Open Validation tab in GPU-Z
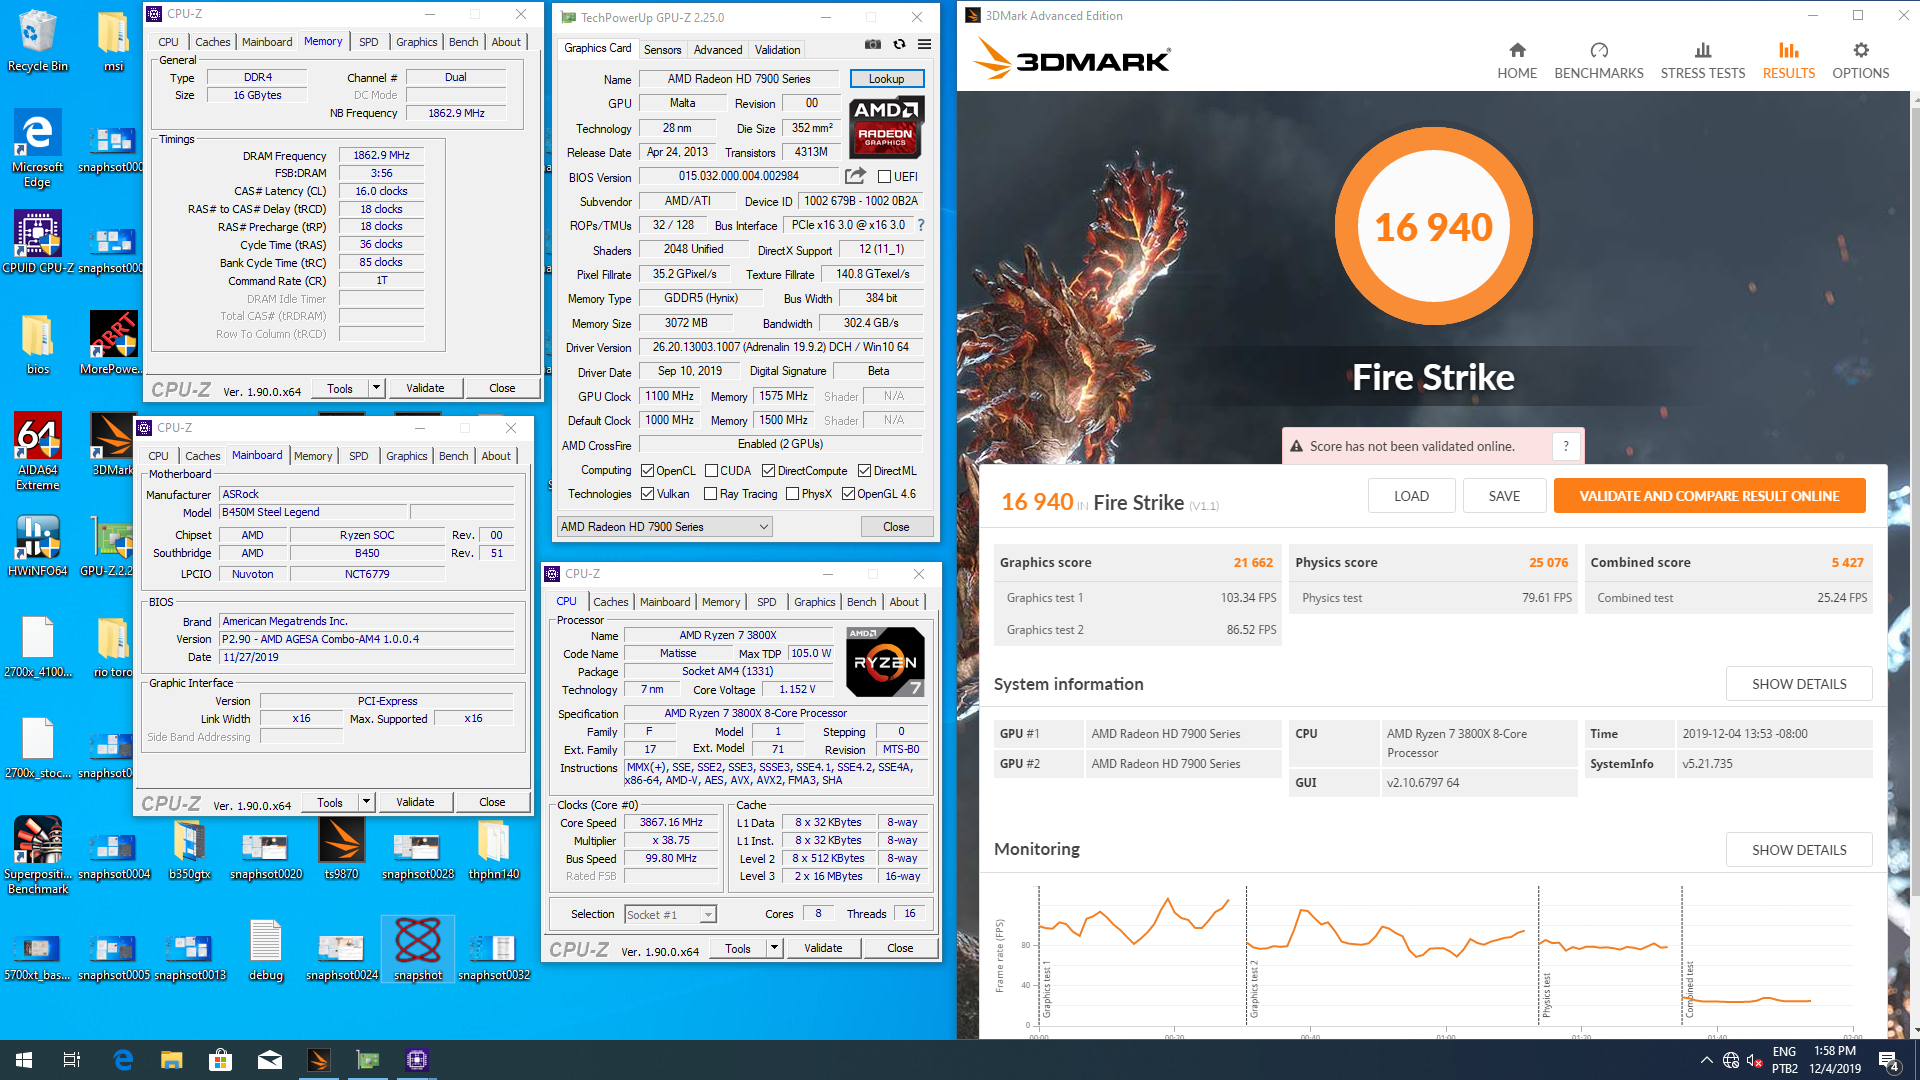Image resolution: width=1920 pixels, height=1080 pixels. coord(777,49)
